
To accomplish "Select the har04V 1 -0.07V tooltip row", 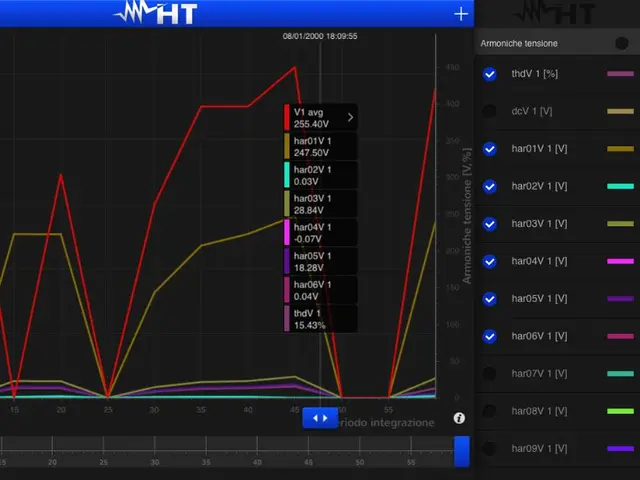I will (x=321, y=233).
